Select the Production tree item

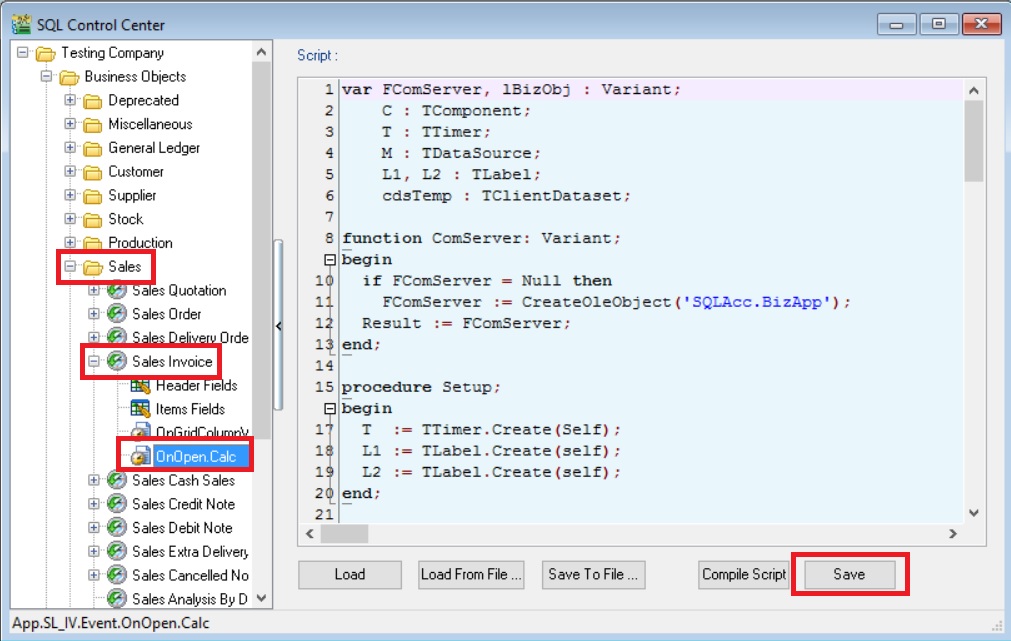(140, 243)
